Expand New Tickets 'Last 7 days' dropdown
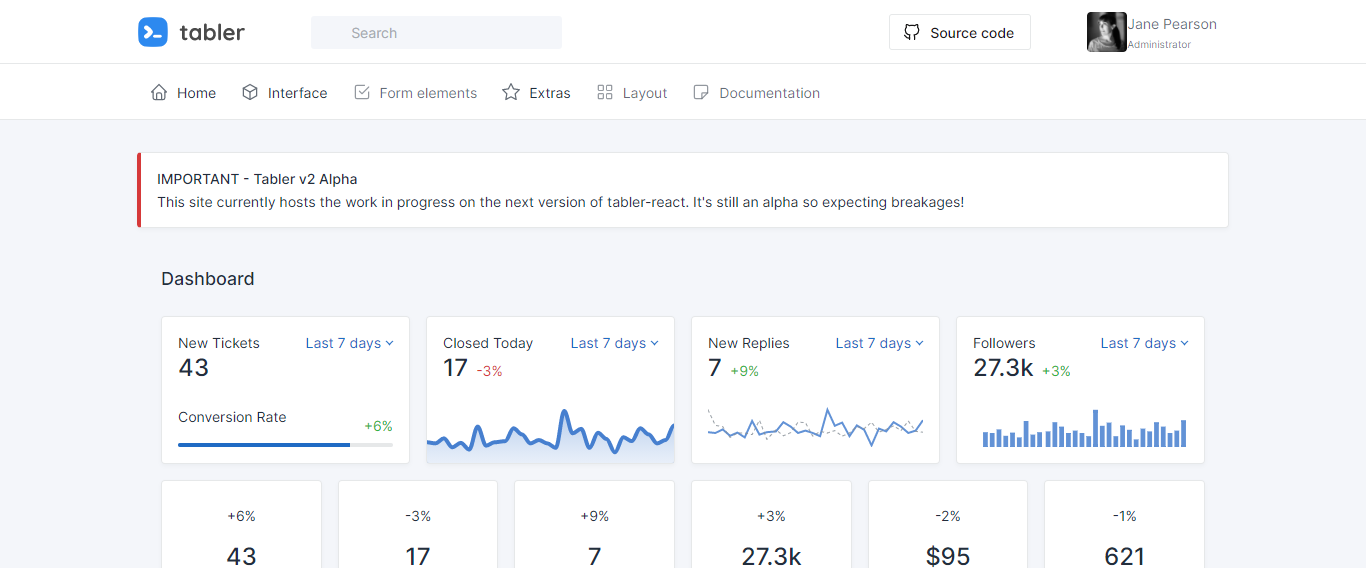Screen dimensions: 1366x568 click(x=349, y=343)
